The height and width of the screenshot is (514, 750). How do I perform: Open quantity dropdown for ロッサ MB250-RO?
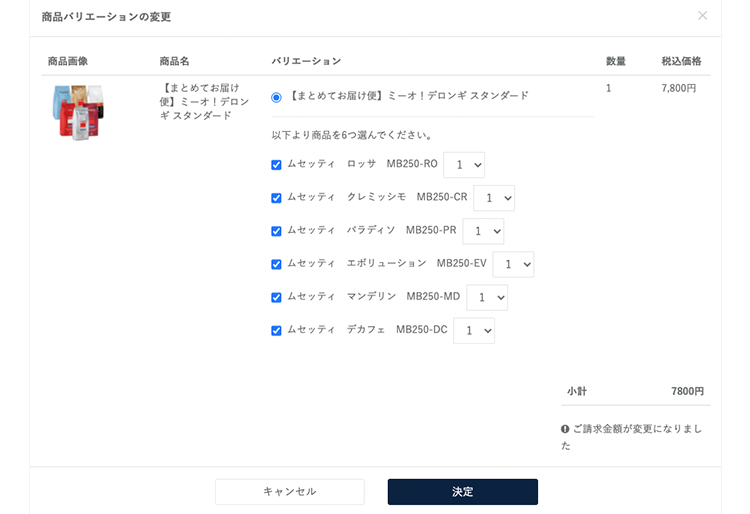[x=464, y=165]
